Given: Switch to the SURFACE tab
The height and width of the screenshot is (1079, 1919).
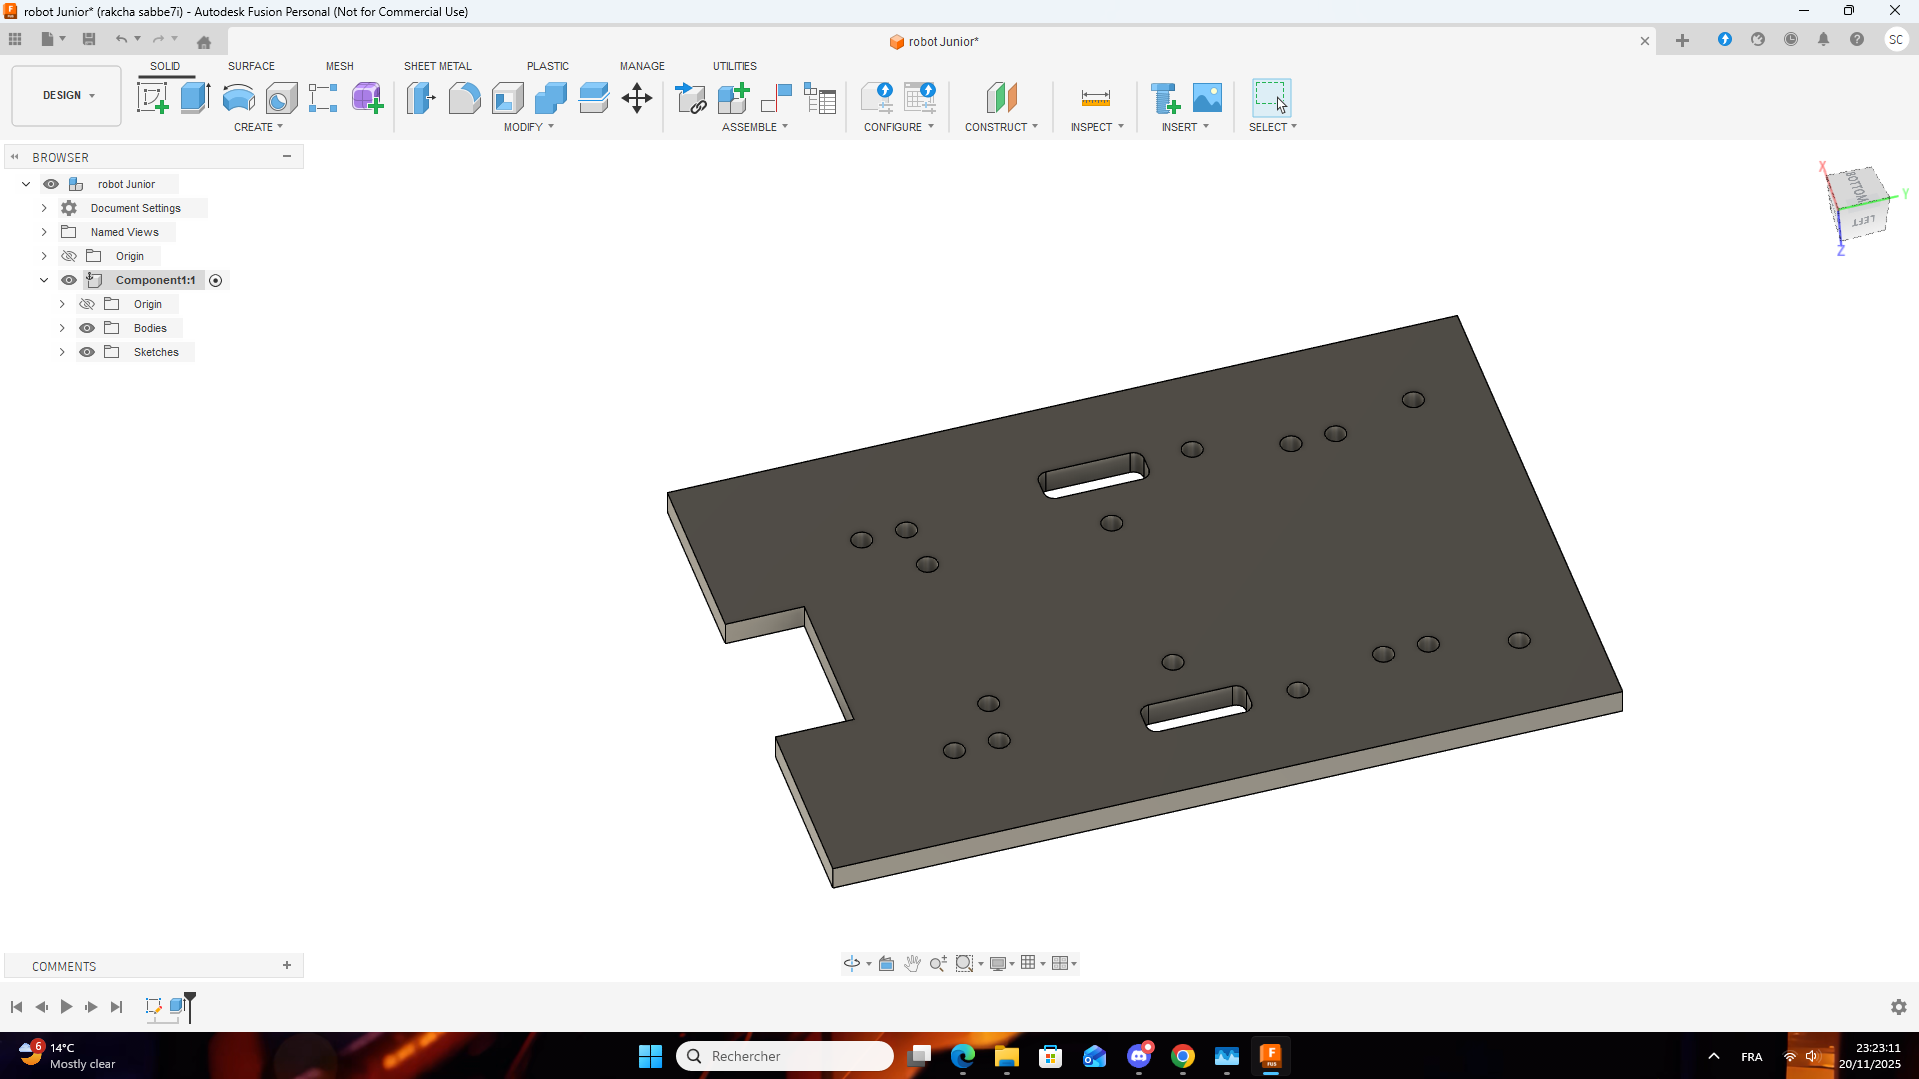Looking at the screenshot, I should (251, 66).
